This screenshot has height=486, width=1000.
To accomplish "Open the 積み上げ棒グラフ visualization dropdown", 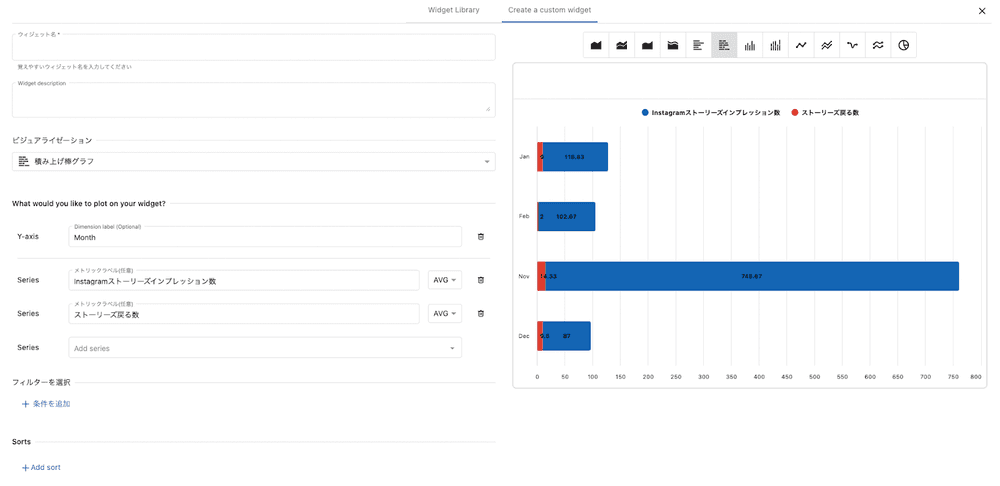I will (x=254, y=161).
